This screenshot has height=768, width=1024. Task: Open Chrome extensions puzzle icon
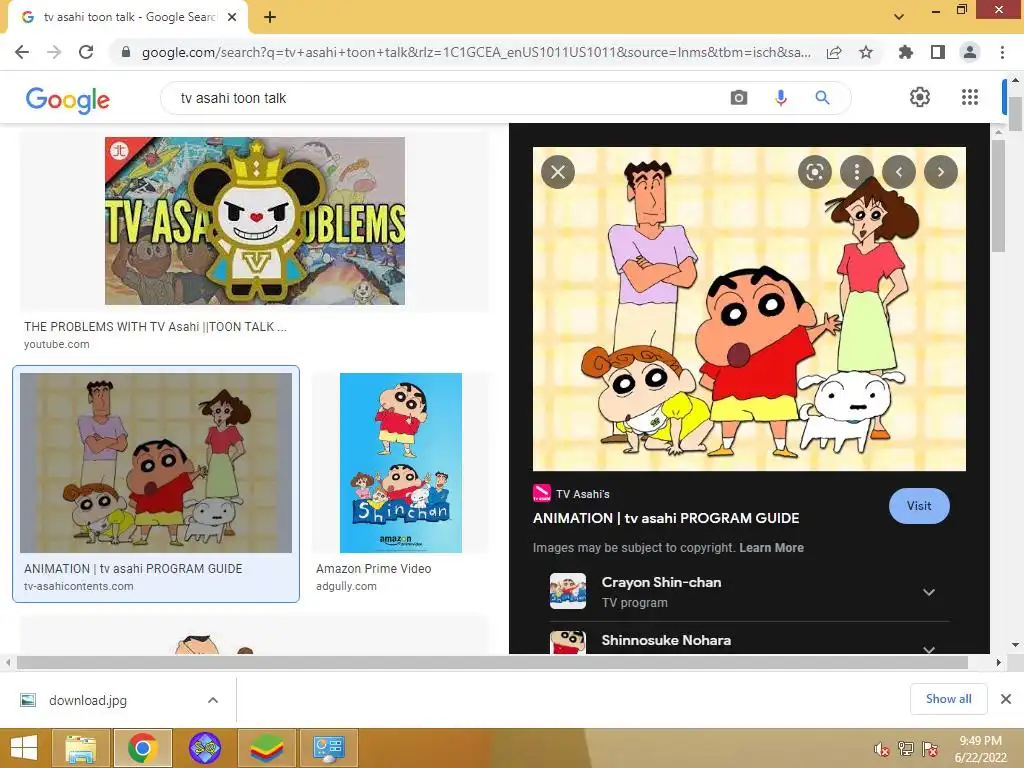tap(906, 52)
